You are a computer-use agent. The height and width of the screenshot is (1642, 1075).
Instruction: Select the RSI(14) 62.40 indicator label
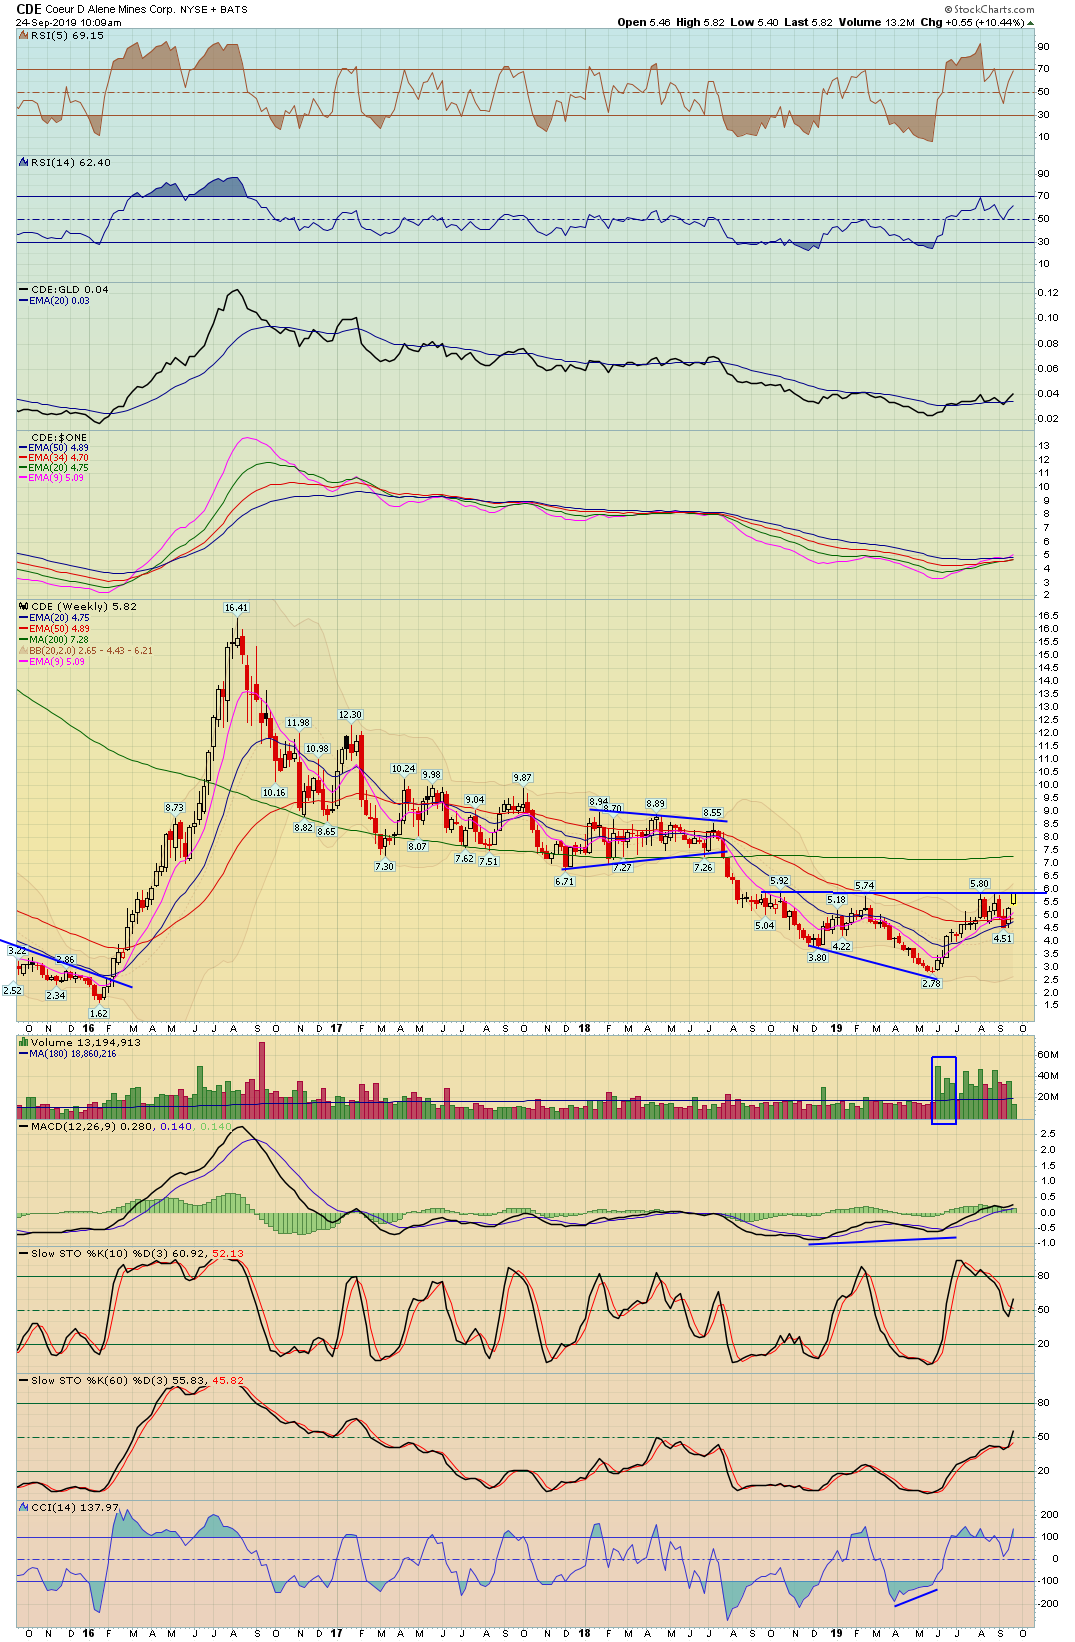tap(71, 162)
